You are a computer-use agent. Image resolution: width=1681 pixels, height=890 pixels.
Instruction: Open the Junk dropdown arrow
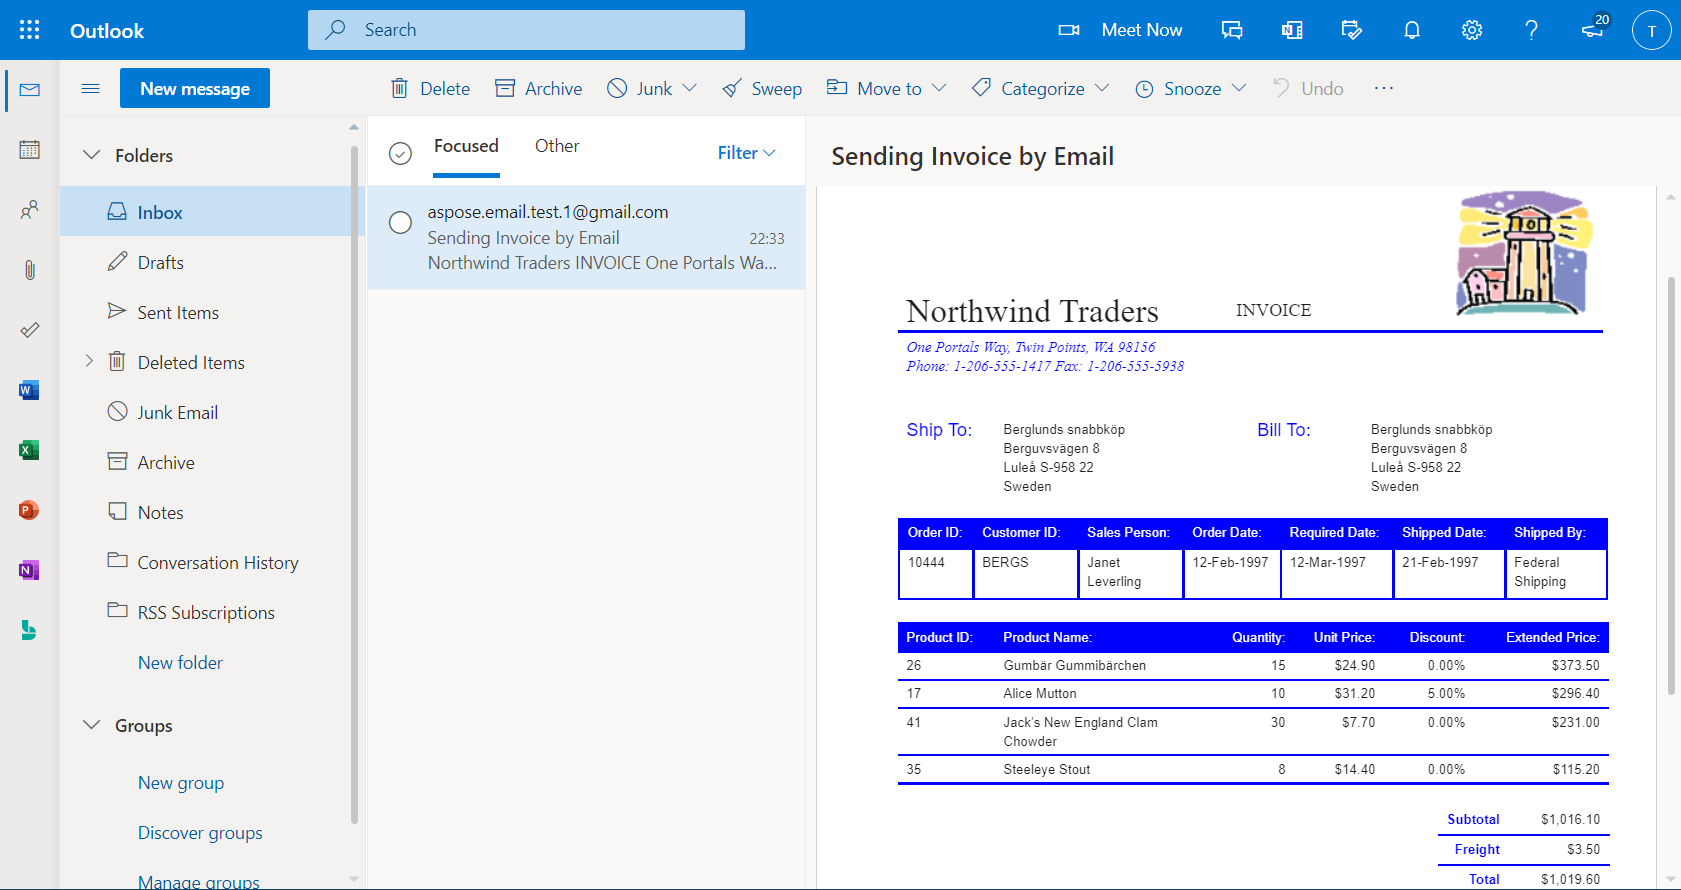[689, 88]
